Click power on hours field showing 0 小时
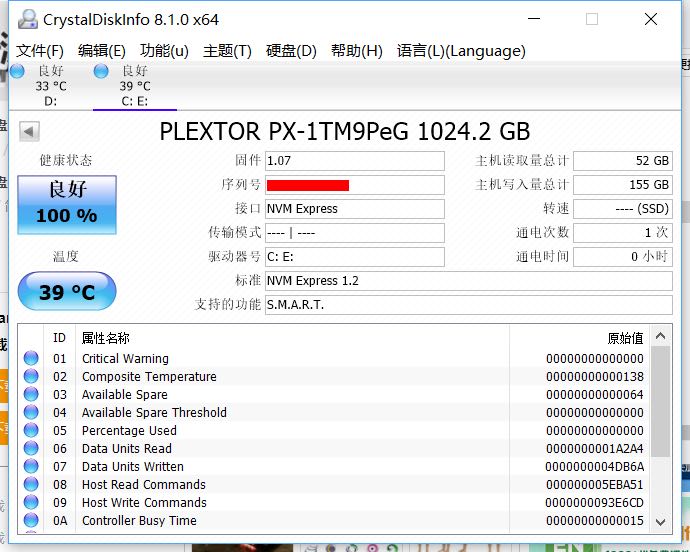Screen dimensions: 690x552 [x=623, y=257]
